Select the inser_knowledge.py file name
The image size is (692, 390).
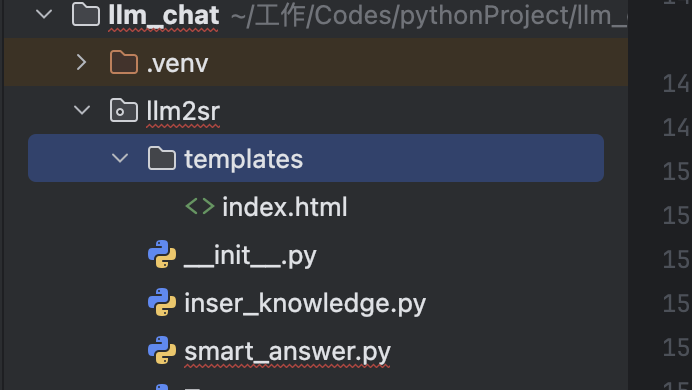[305, 304]
